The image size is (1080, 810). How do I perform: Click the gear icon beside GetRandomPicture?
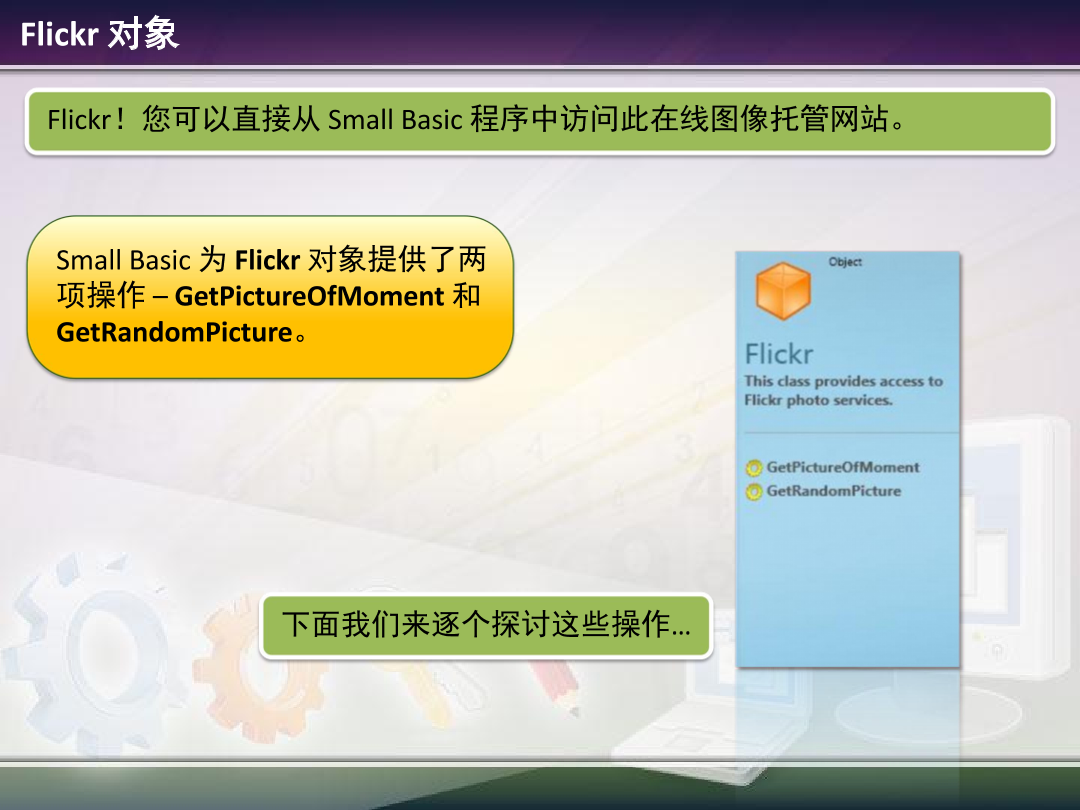click(755, 491)
